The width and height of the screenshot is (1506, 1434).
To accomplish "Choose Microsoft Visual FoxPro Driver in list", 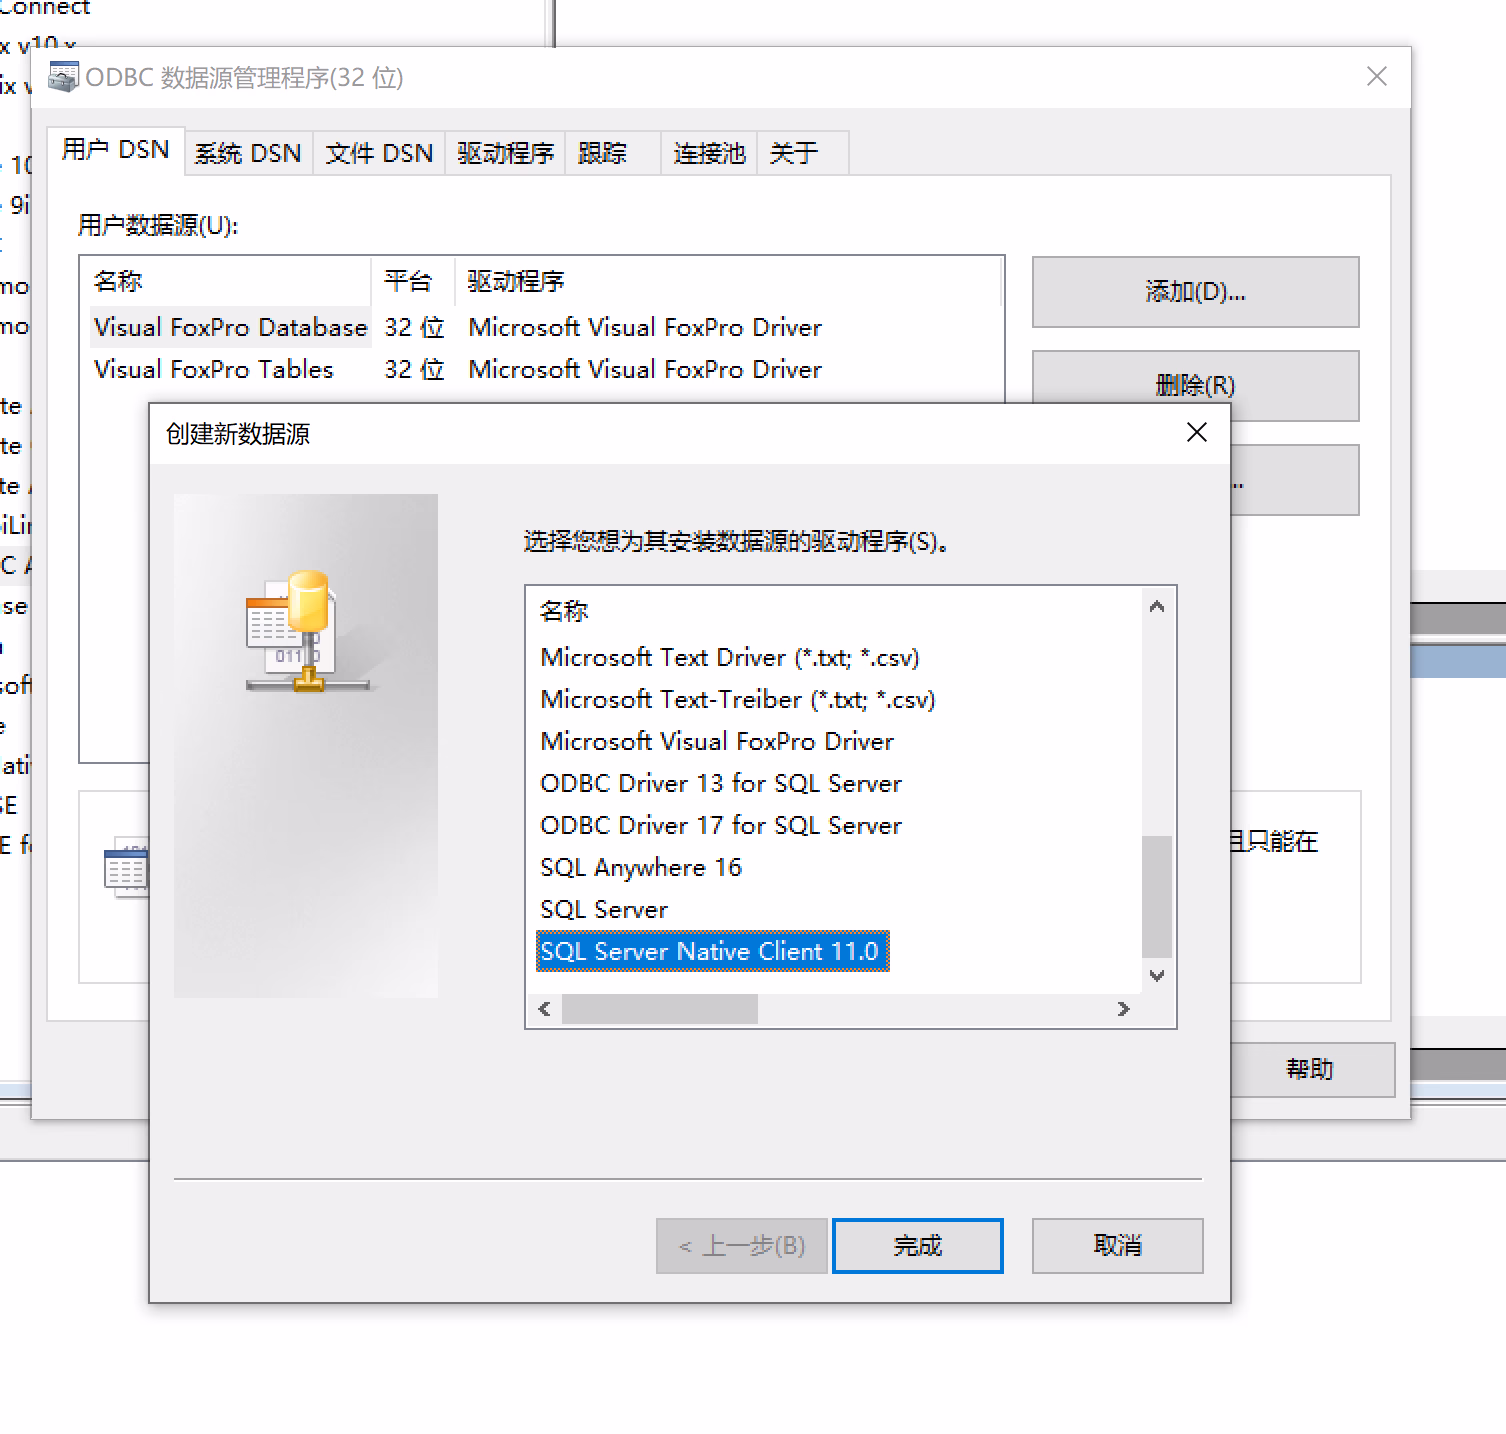I will pos(716,741).
